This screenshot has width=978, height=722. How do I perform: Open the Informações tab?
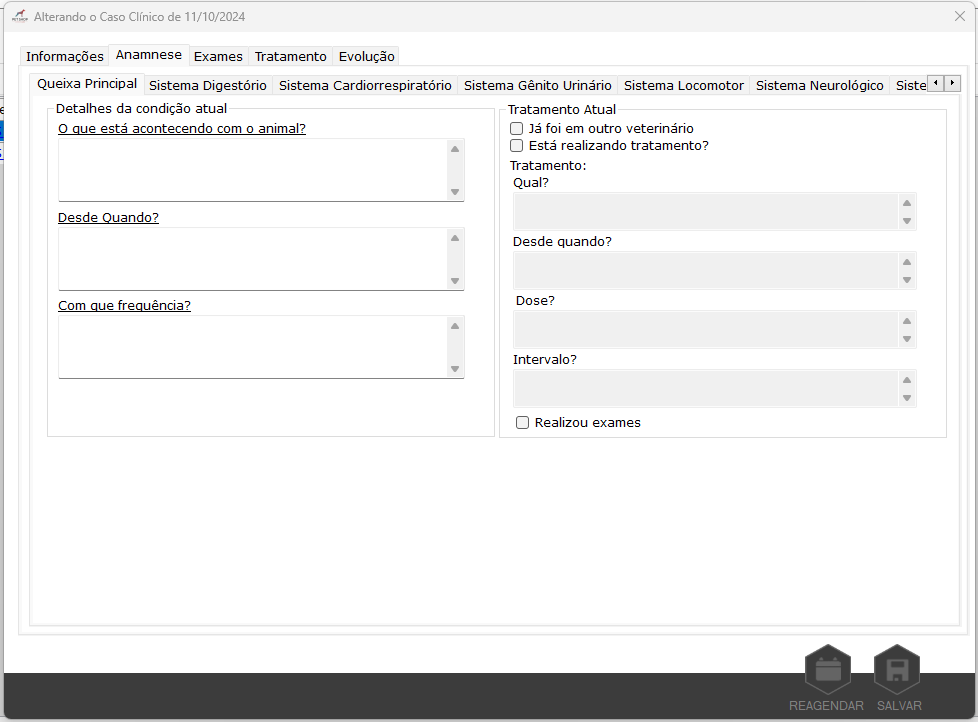pos(64,56)
